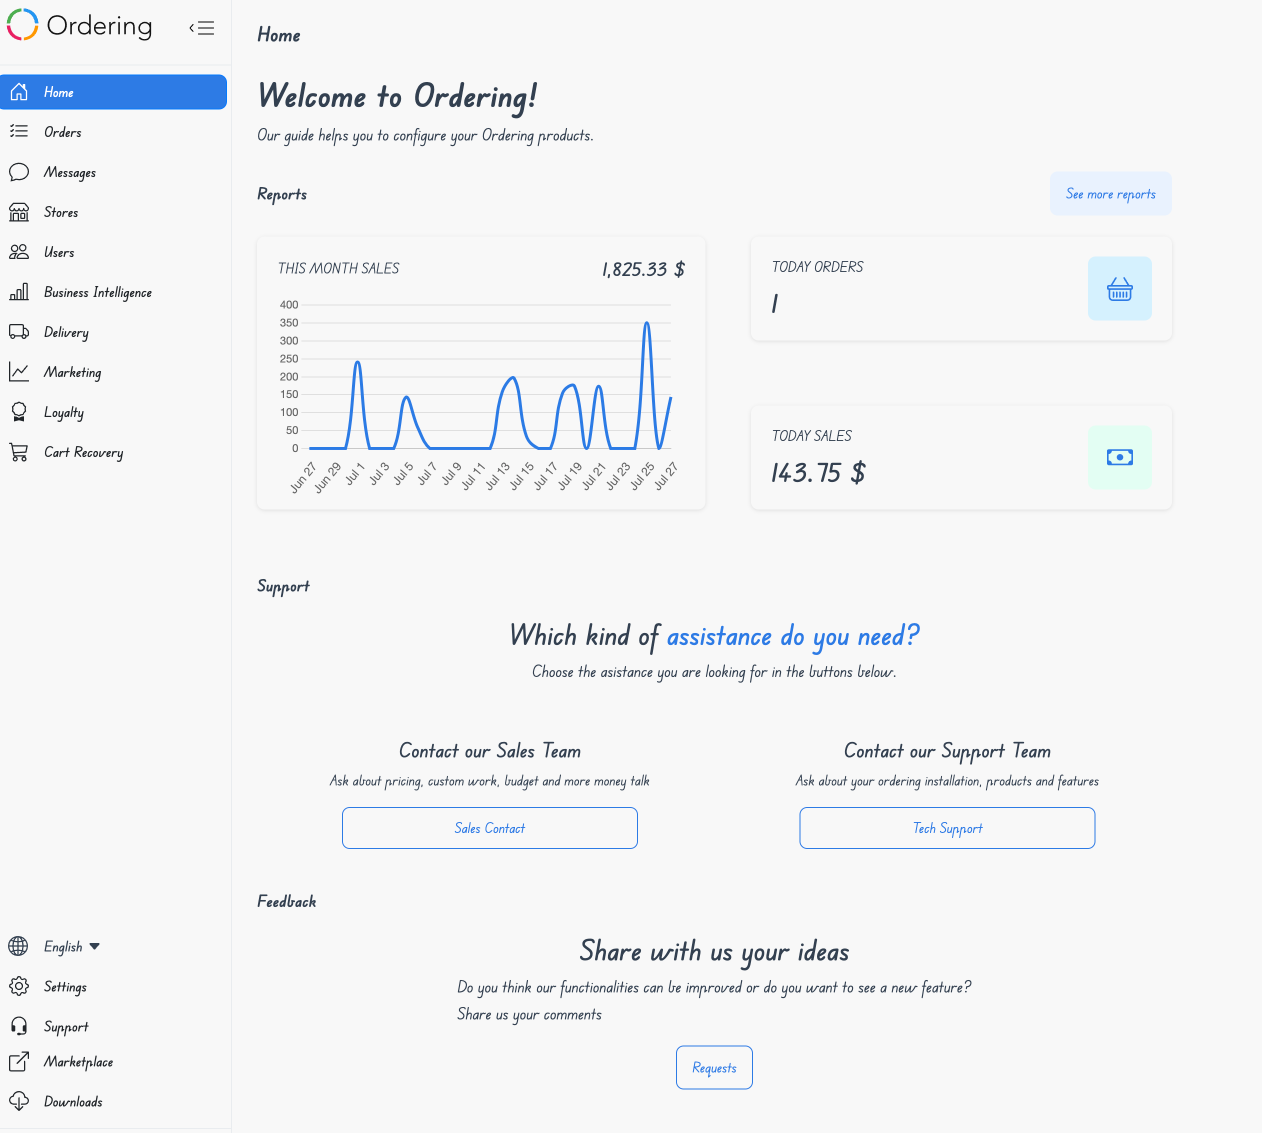
Task: Open Settings label in sidebar
Action: (65, 987)
